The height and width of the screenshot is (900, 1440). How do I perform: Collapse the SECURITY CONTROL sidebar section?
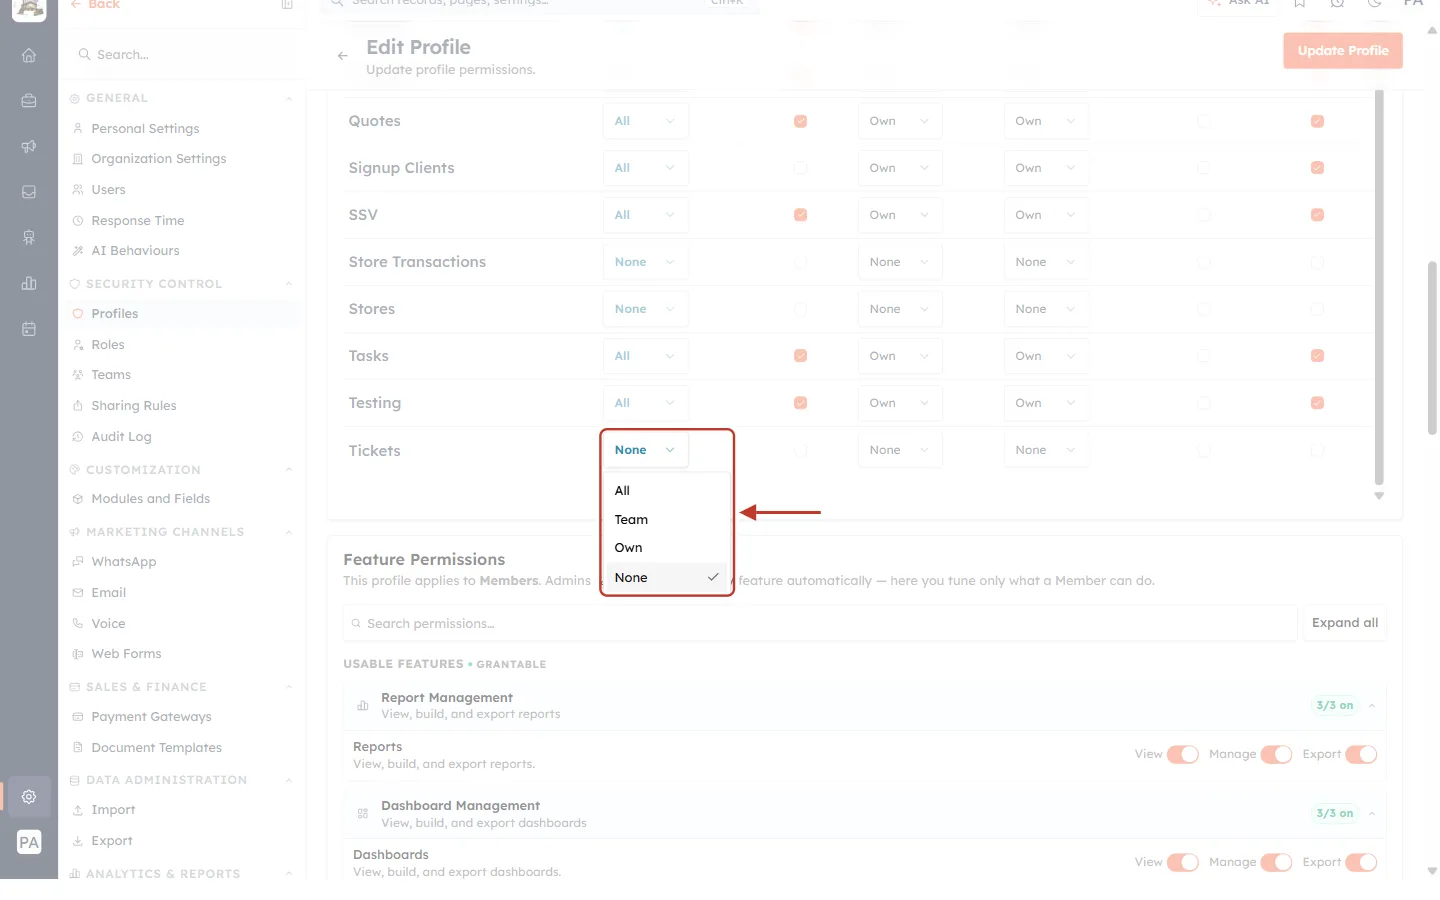coord(289,284)
